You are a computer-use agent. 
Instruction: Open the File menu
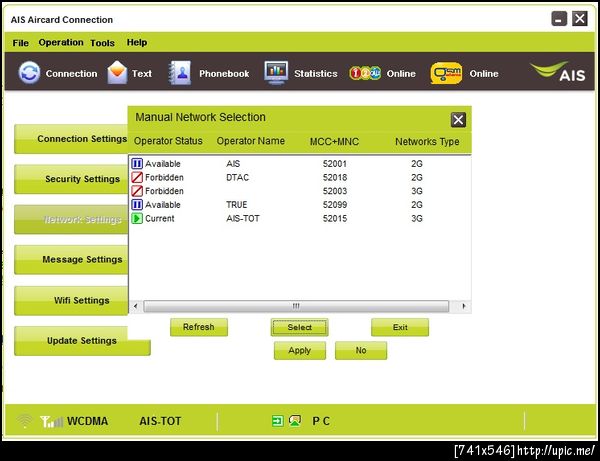click(21, 43)
